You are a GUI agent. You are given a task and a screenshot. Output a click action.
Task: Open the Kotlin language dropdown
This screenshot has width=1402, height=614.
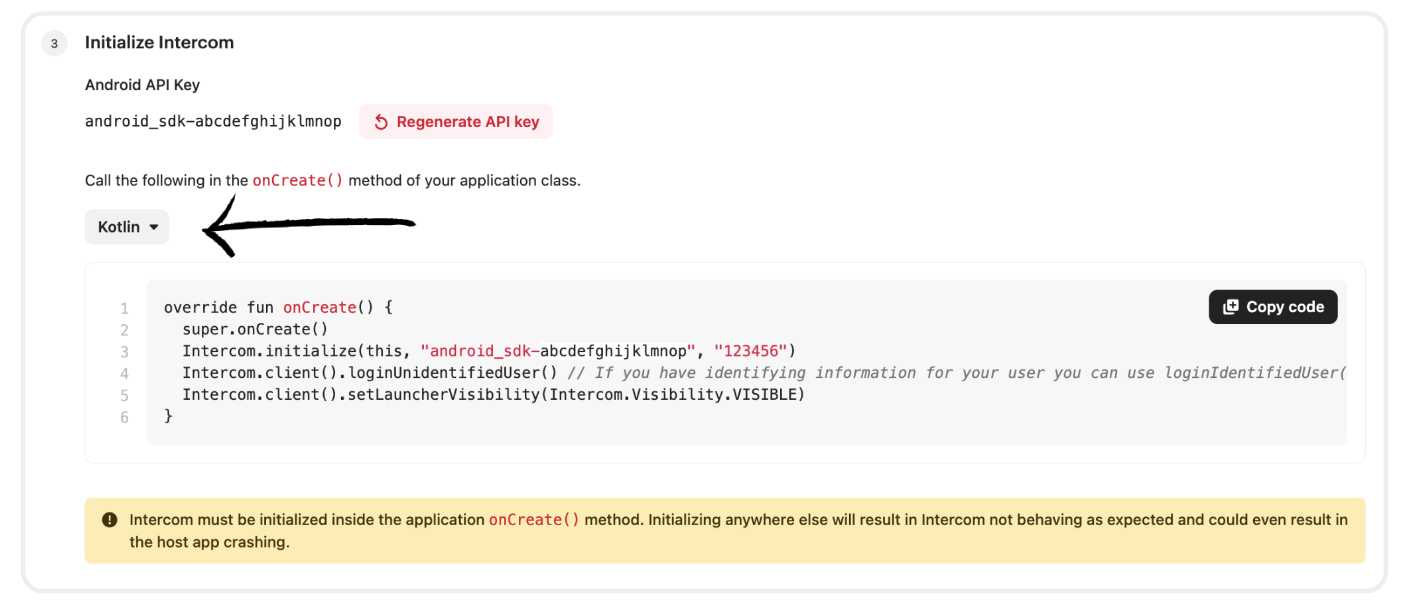click(x=127, y=227)
